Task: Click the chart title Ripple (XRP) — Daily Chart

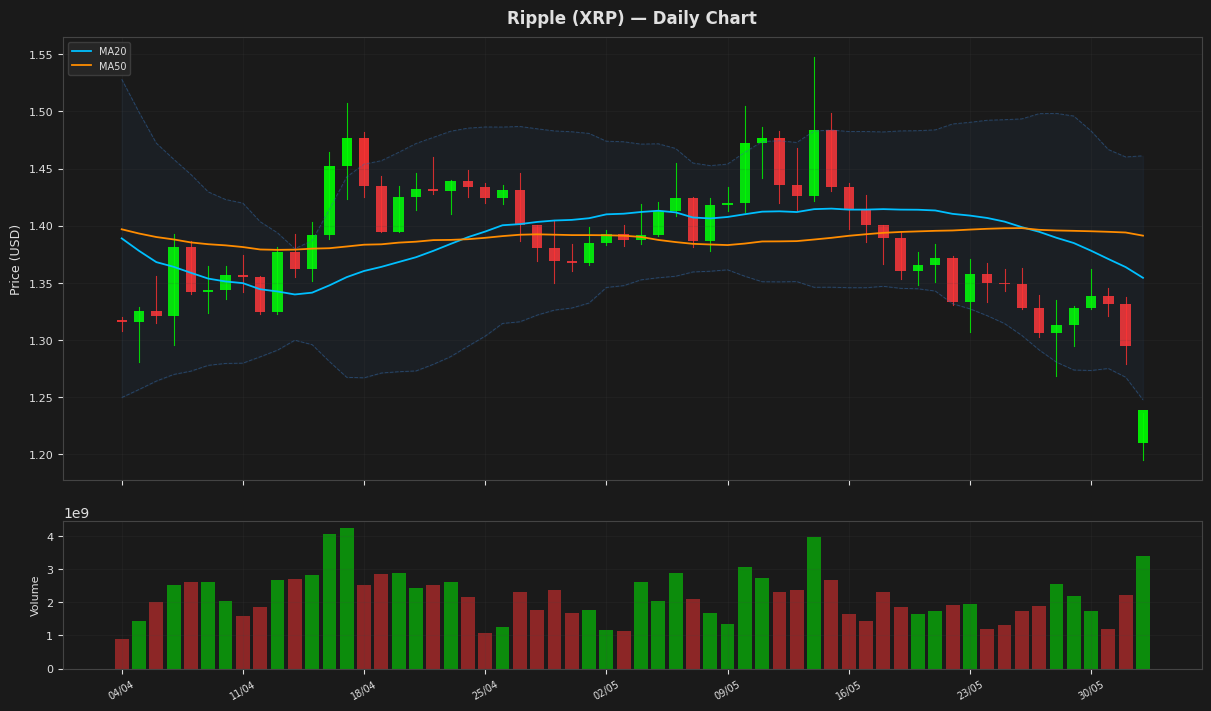Action: pos(631,19)
